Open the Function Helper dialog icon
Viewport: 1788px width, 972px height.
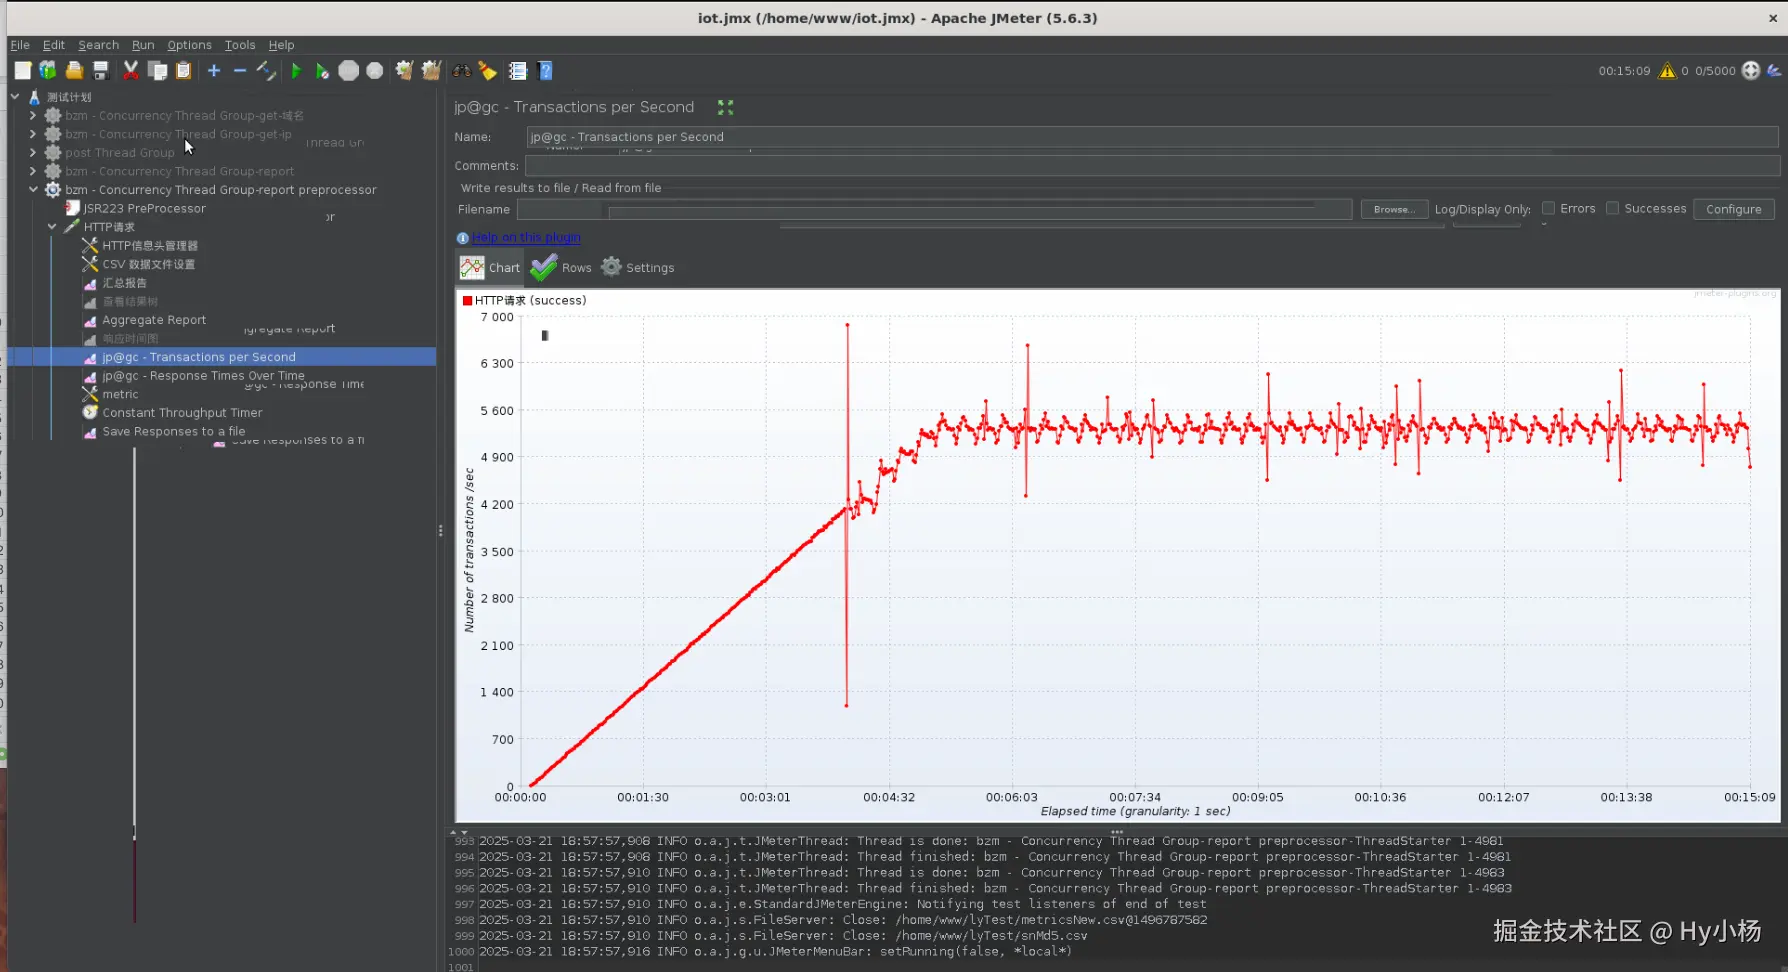[518, 70]
